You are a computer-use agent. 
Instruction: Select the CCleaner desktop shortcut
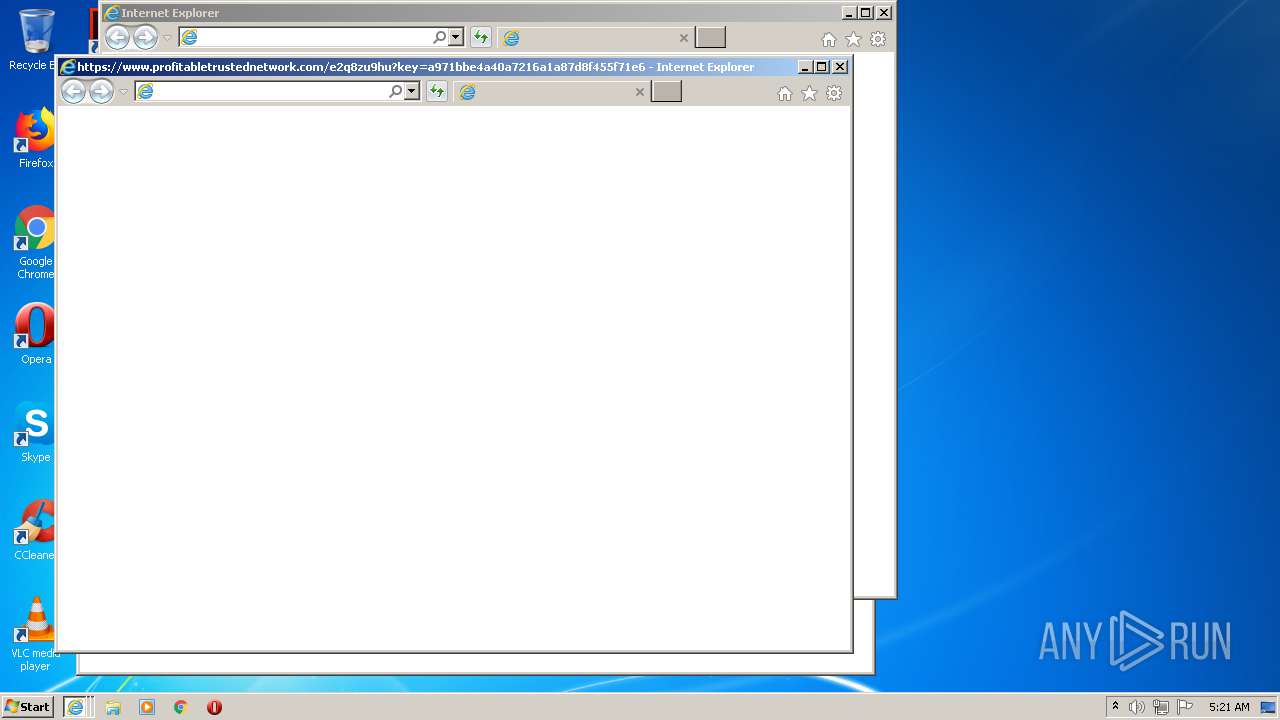[x=35, y=530]
